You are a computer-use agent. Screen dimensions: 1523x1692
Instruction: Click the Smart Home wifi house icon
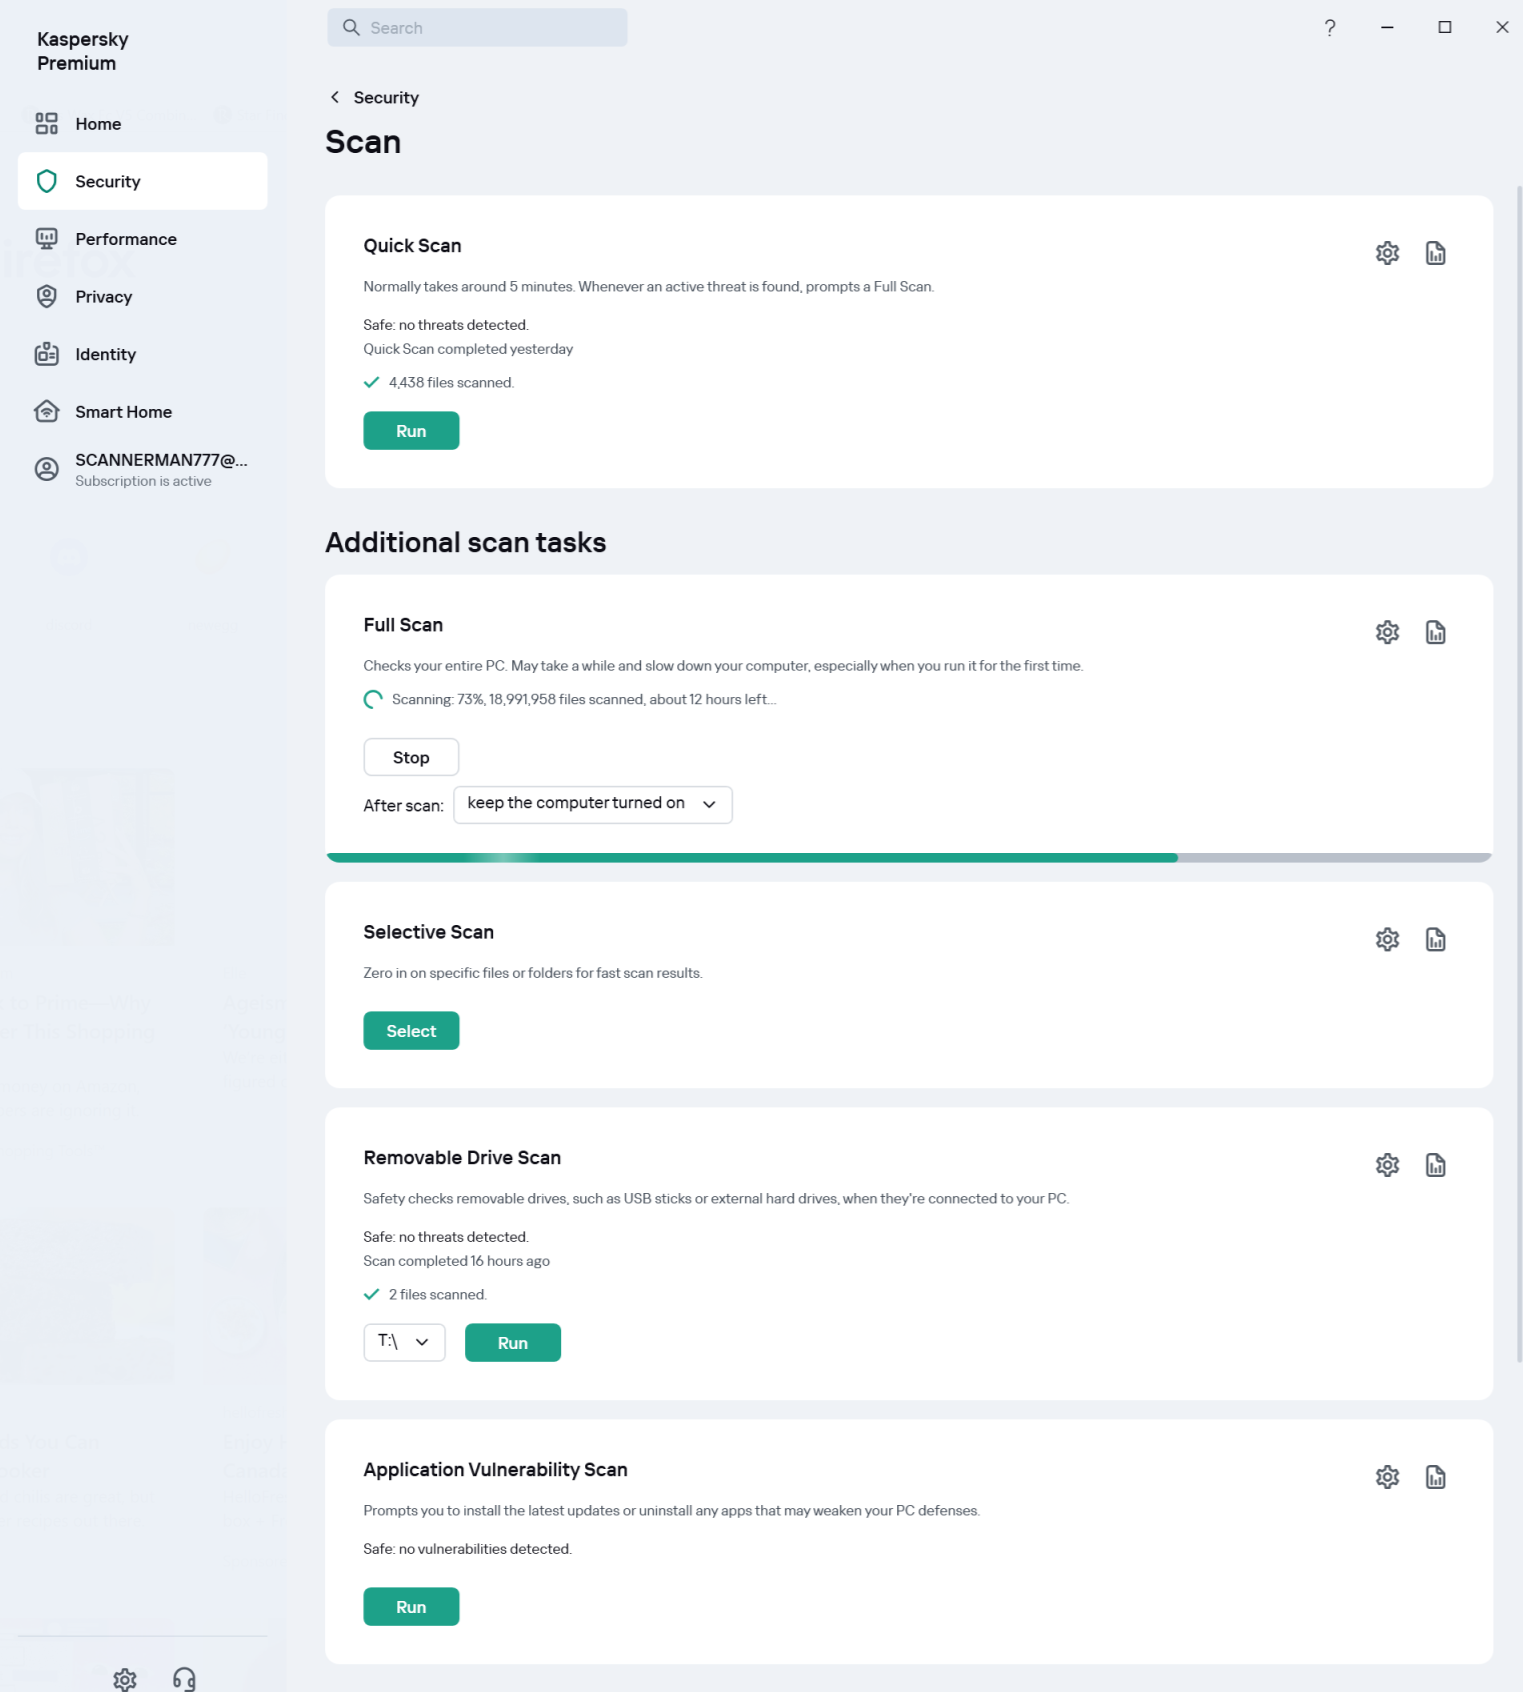(x=47, y=411)
